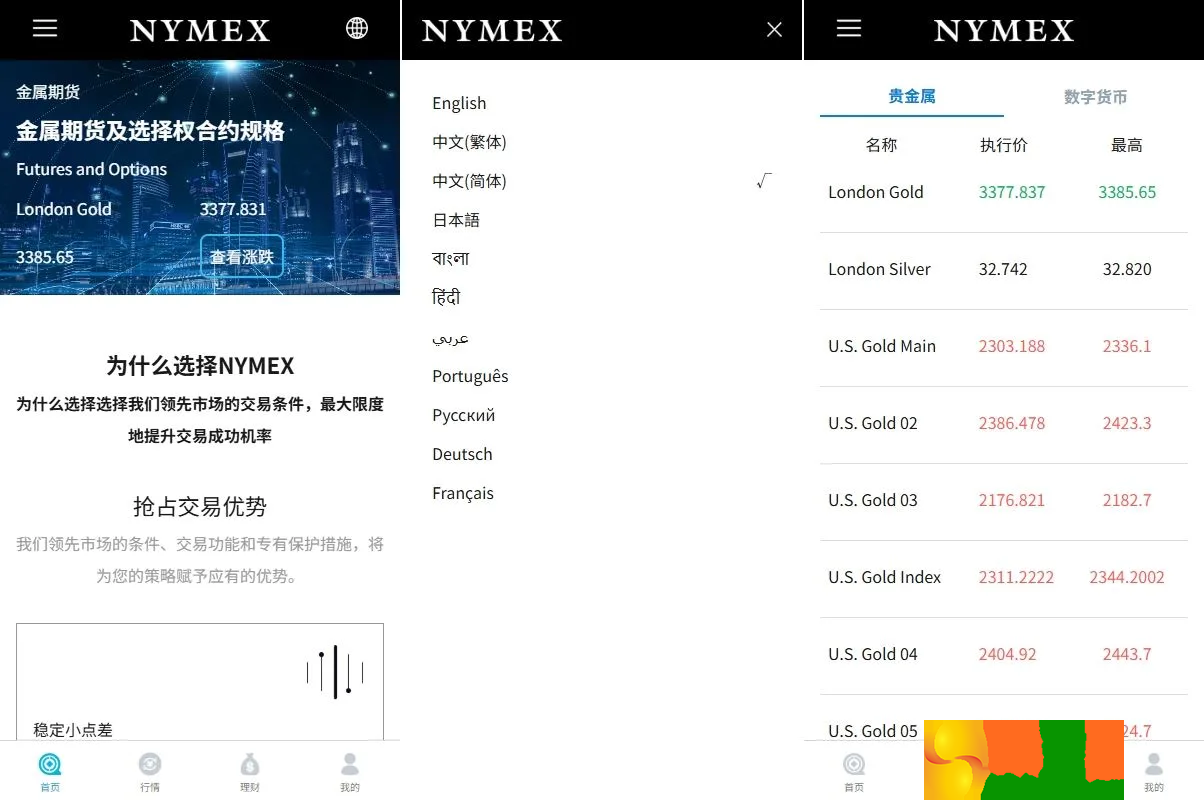
Task: Click the NYMEX logo on the language screen
Action: click(x=492, y=31)
